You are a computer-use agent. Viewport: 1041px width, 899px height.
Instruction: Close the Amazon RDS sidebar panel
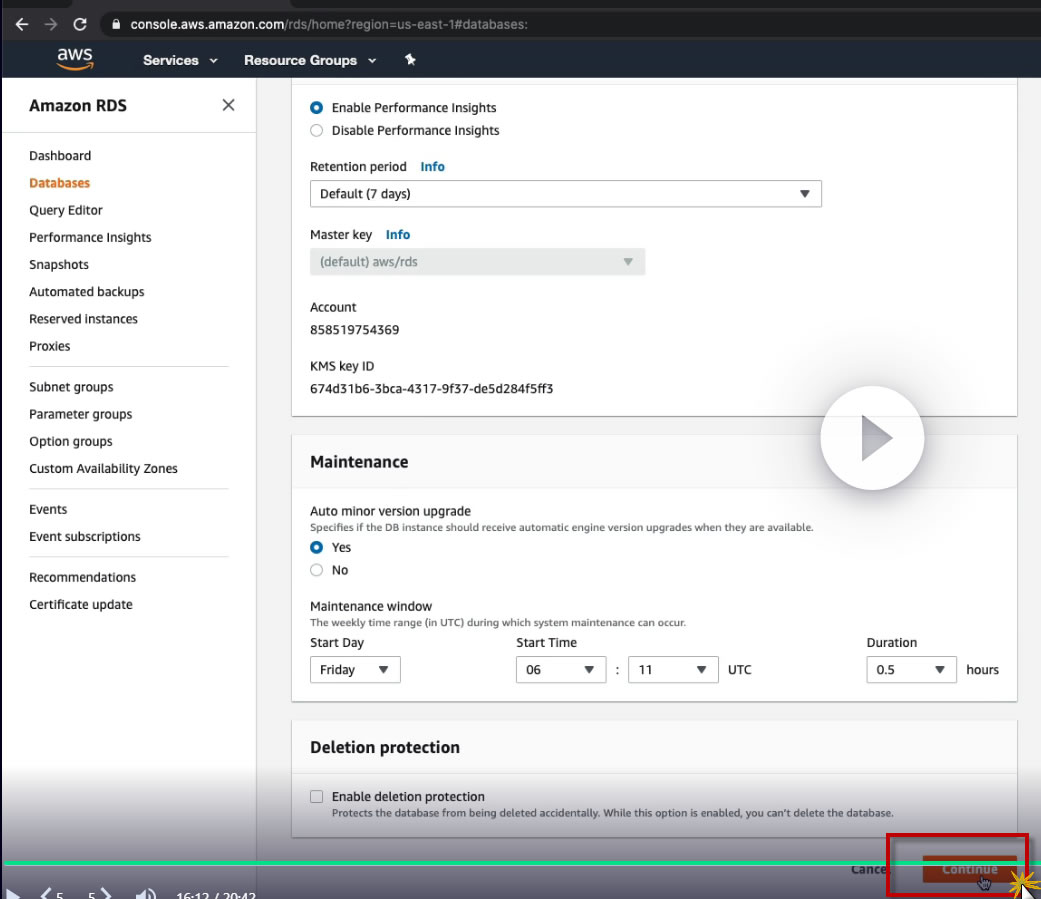[228, 105]
